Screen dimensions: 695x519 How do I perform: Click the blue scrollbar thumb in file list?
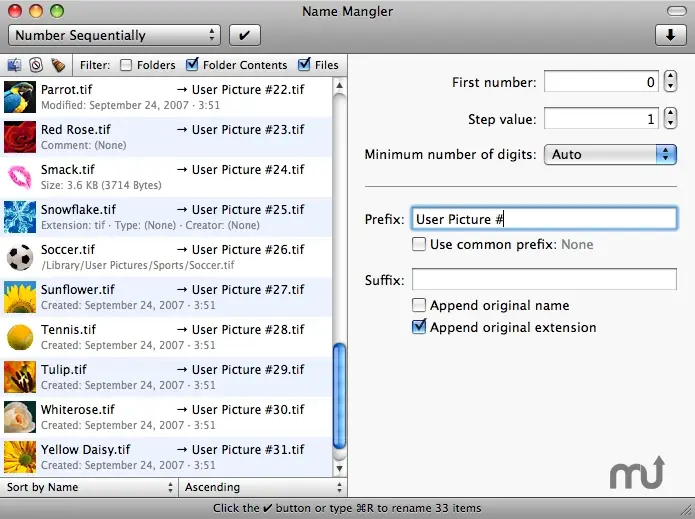click(339, 396)
